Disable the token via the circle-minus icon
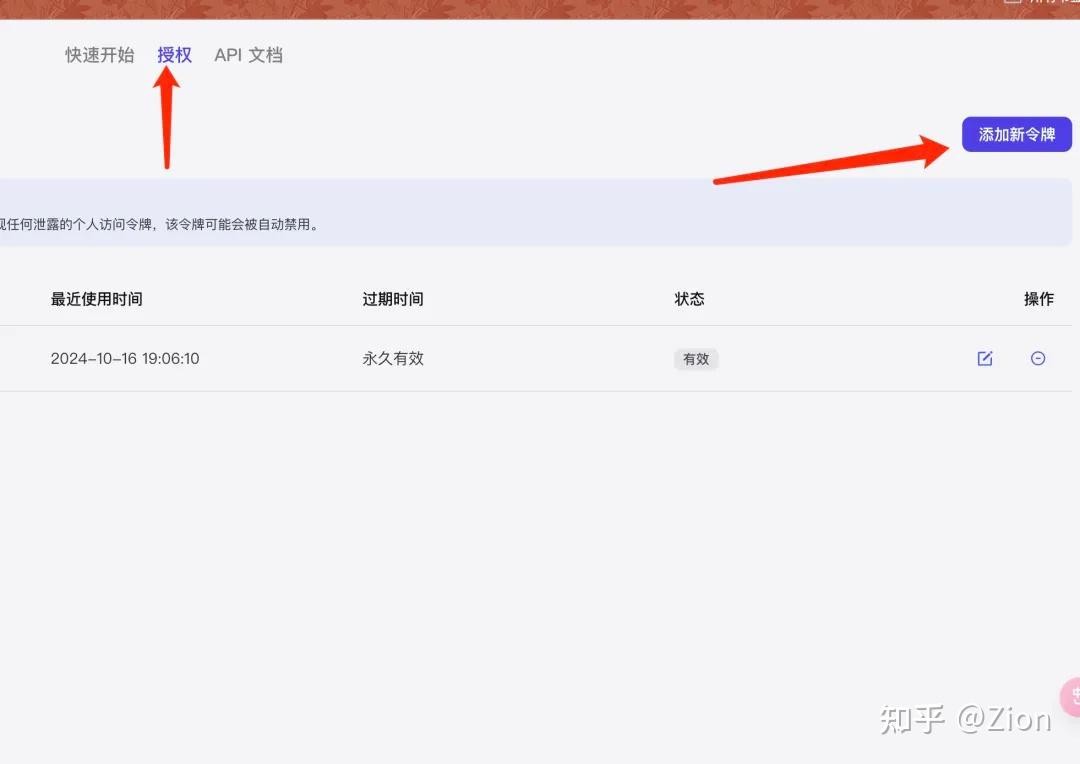 [x=1038, y=358]
